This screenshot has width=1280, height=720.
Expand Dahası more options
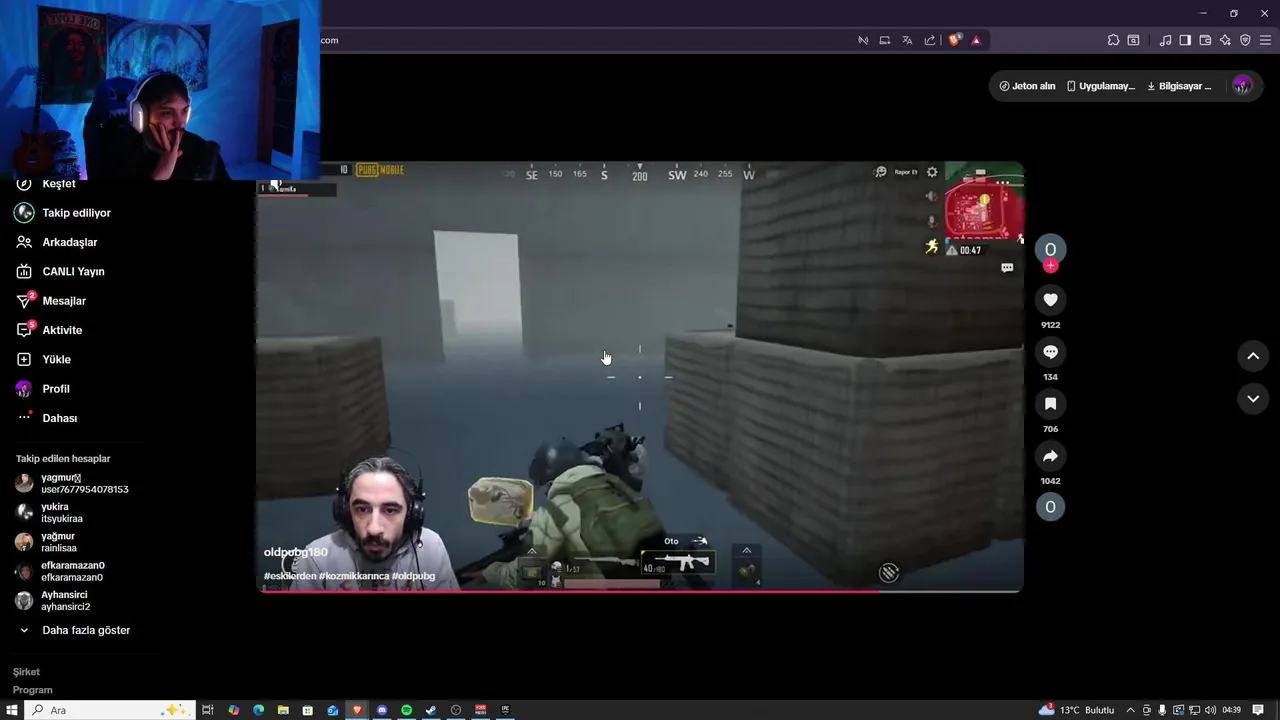pyautogui.click(x=46, y=418)
